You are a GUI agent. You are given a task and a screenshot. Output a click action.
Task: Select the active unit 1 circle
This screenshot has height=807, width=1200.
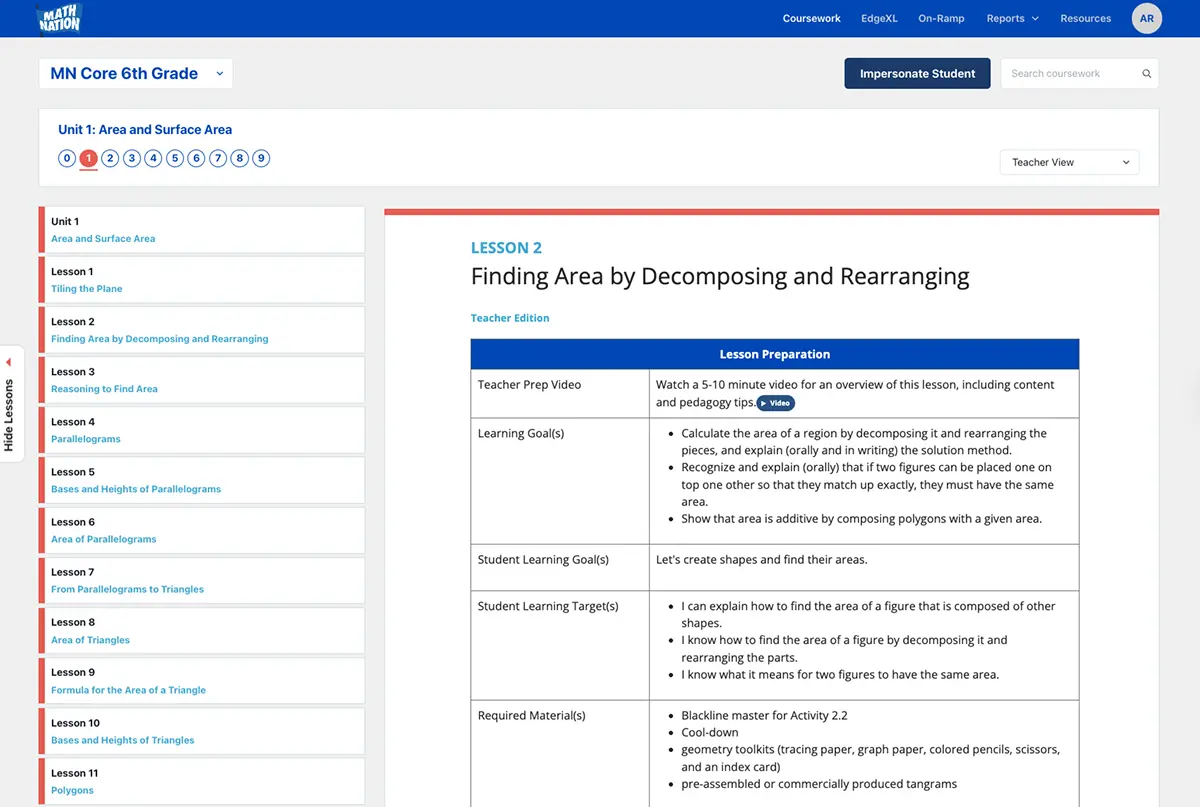click(x=89, y=158)
